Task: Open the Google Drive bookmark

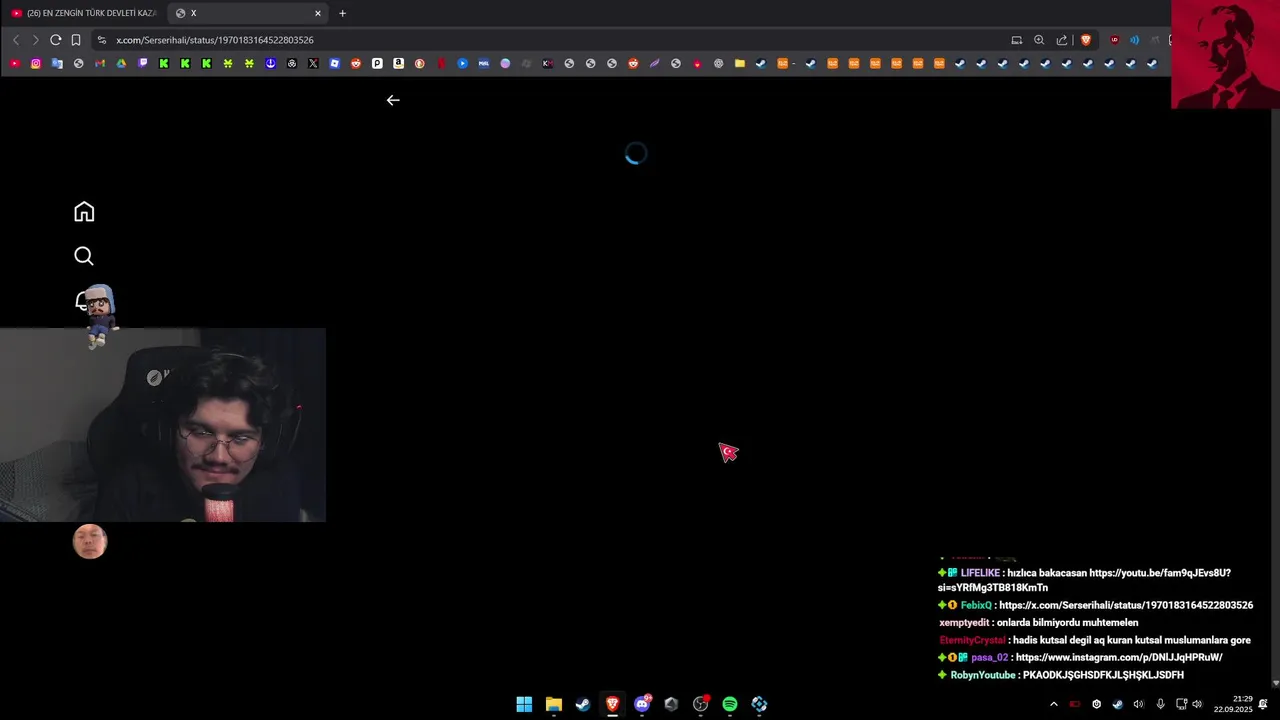Action: coord(121,63)
